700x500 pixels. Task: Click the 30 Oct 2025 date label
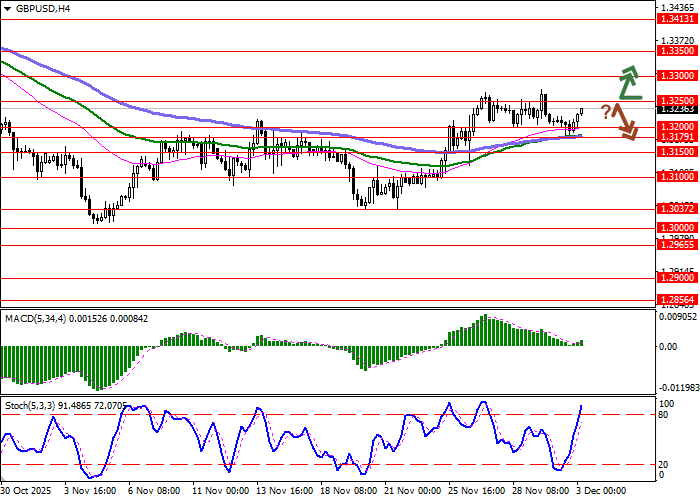tap(24, 492)
